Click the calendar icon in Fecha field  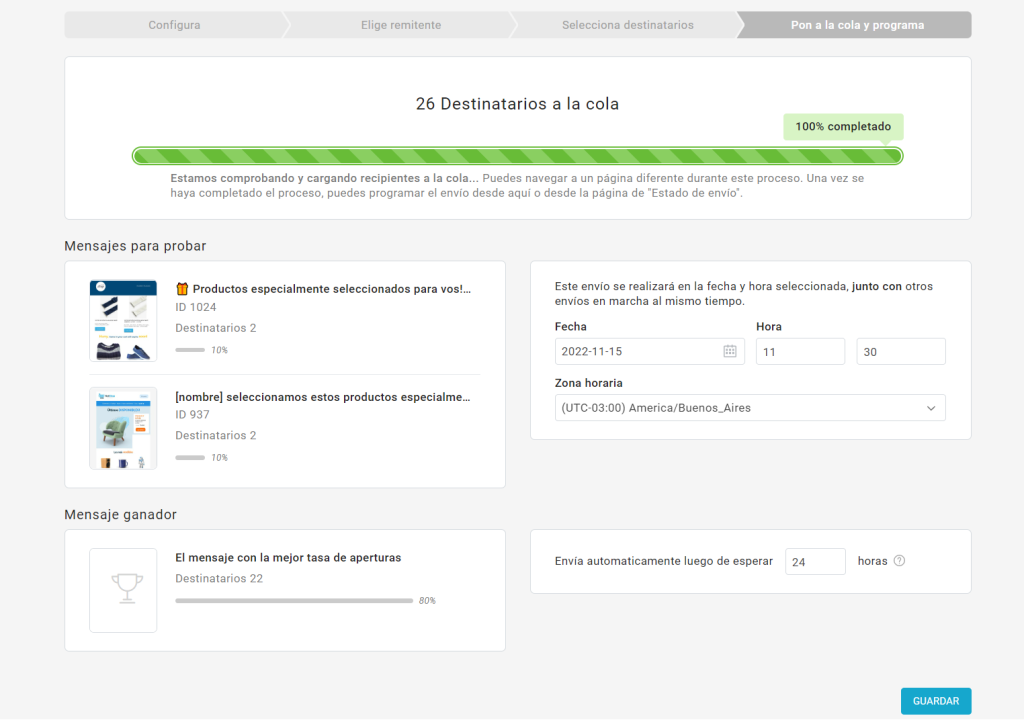click(730, 351)
